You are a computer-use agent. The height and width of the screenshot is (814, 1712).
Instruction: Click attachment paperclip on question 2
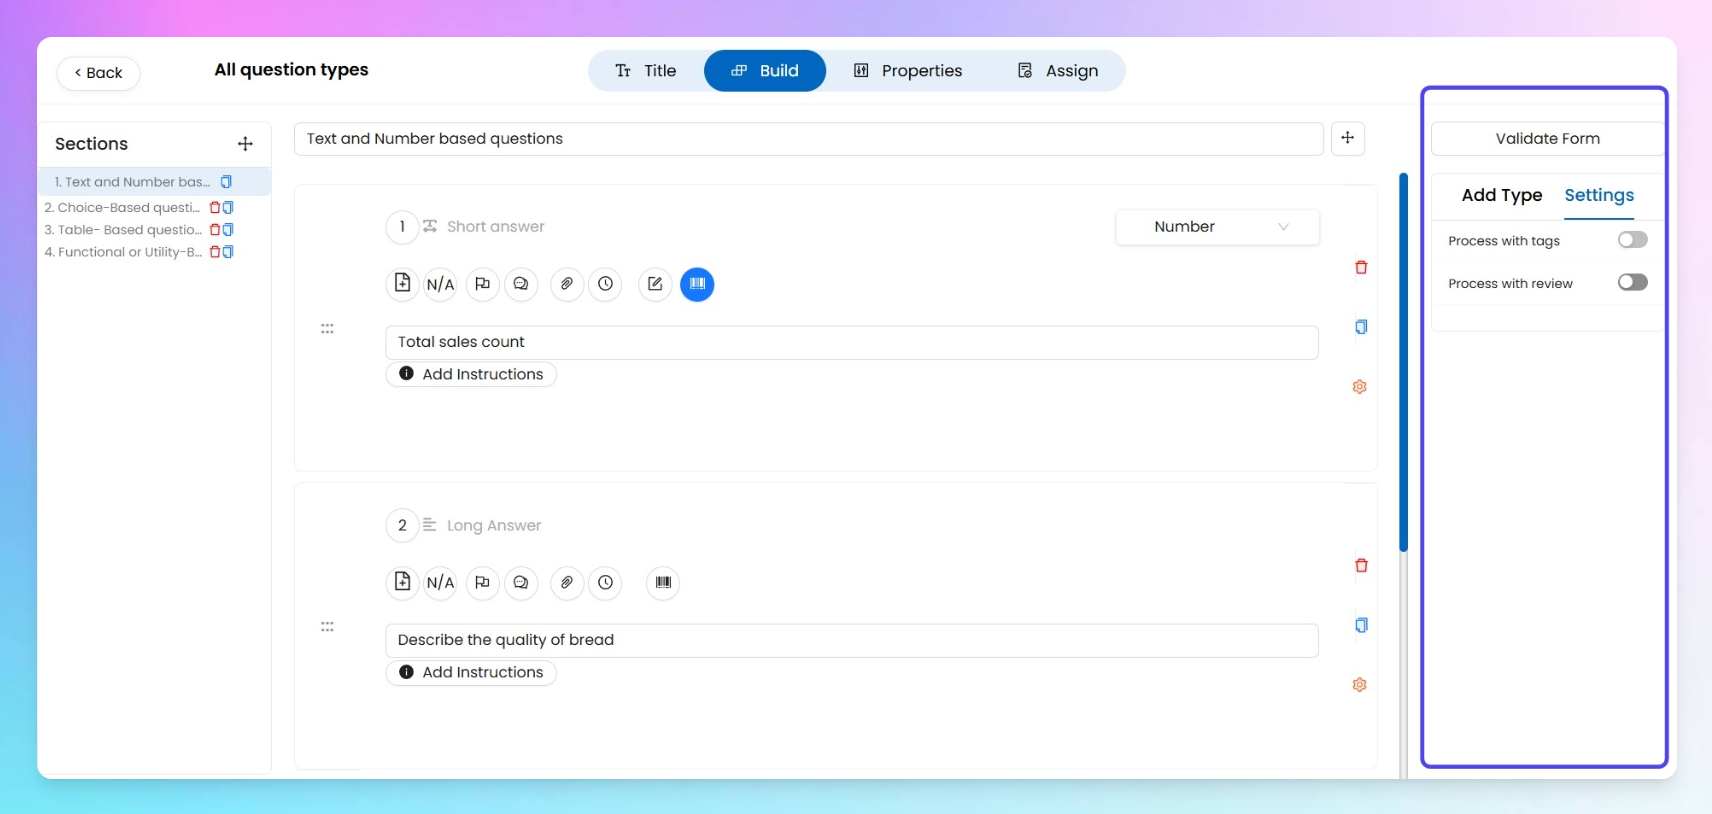pos(567,582)
